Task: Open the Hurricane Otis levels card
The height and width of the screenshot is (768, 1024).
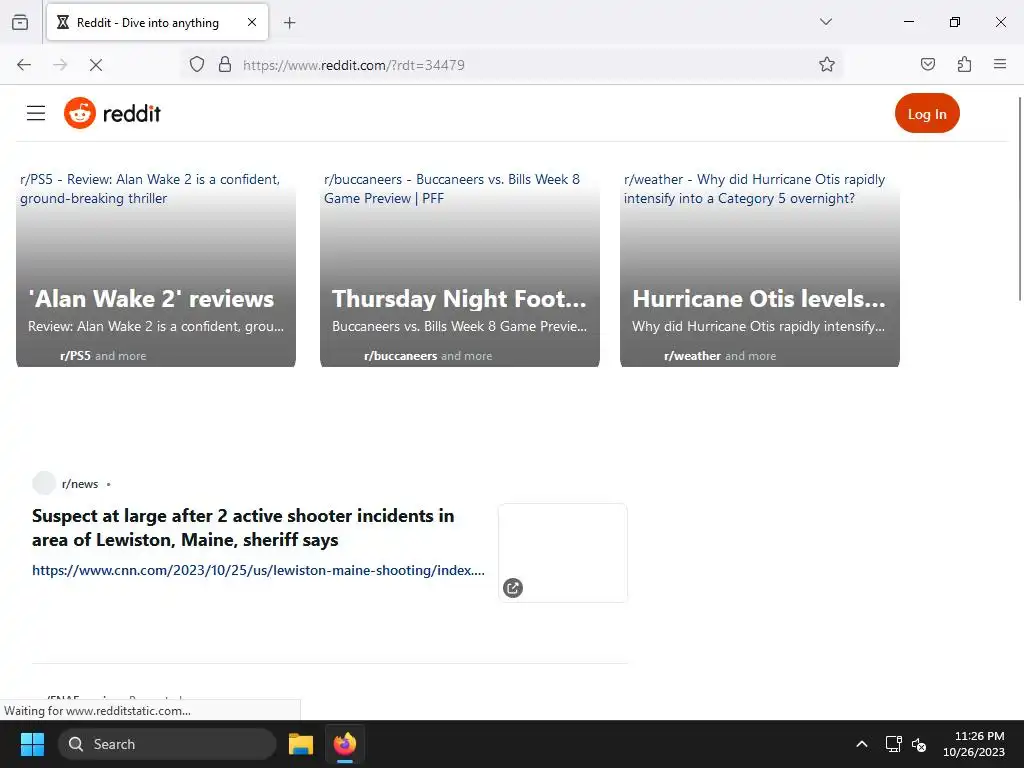Action: click(x=760, y=269)
